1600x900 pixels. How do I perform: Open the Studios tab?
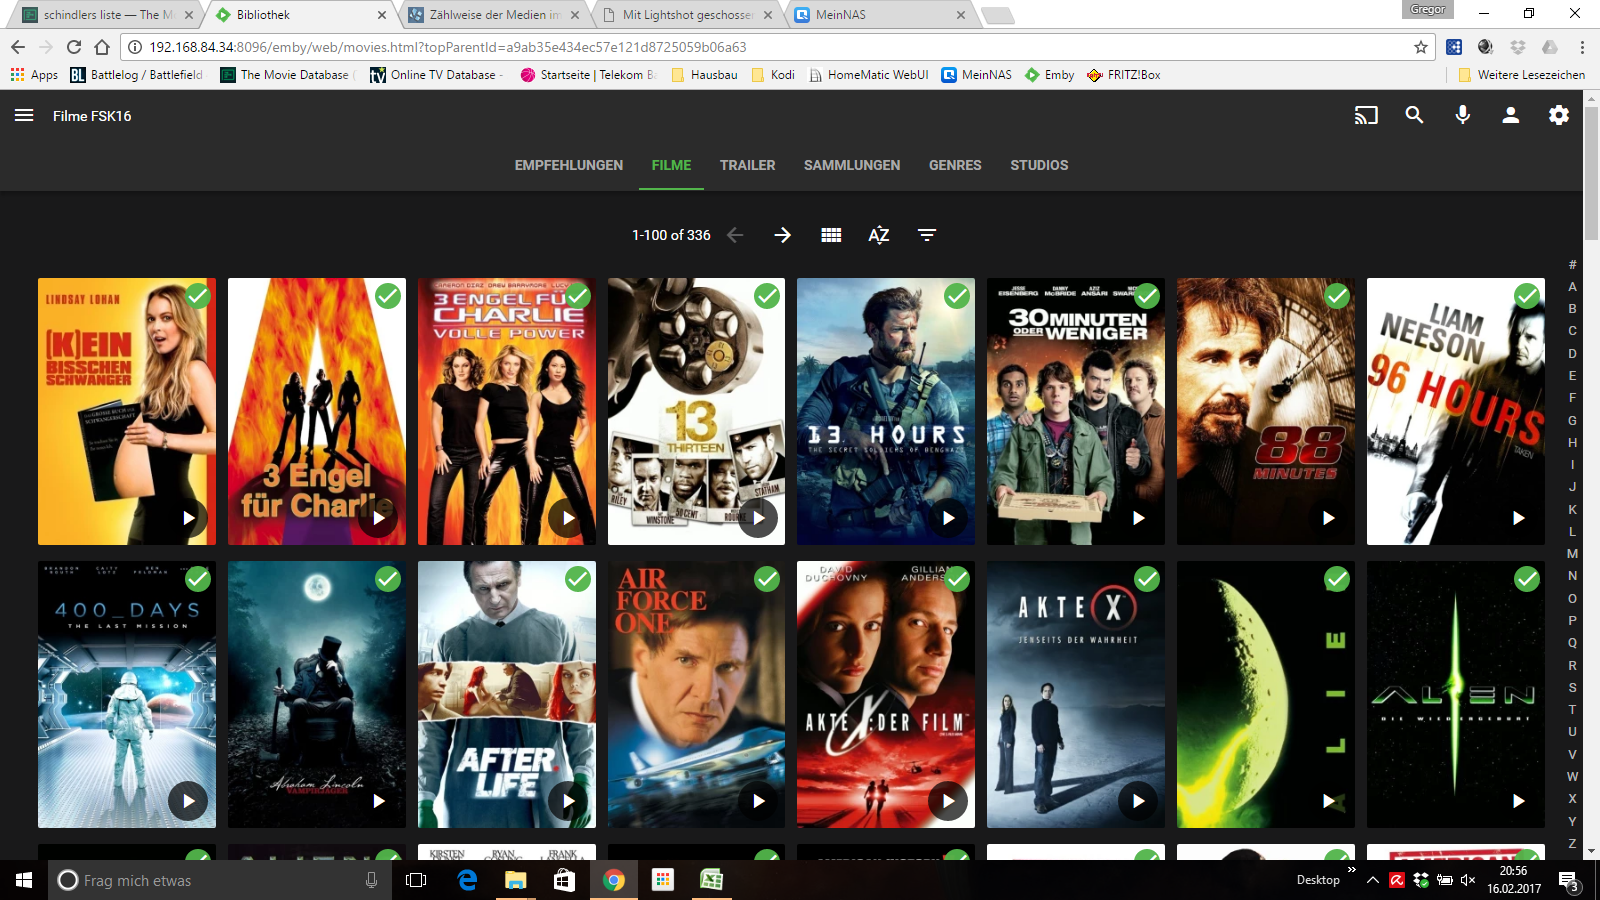(1039, 165)
